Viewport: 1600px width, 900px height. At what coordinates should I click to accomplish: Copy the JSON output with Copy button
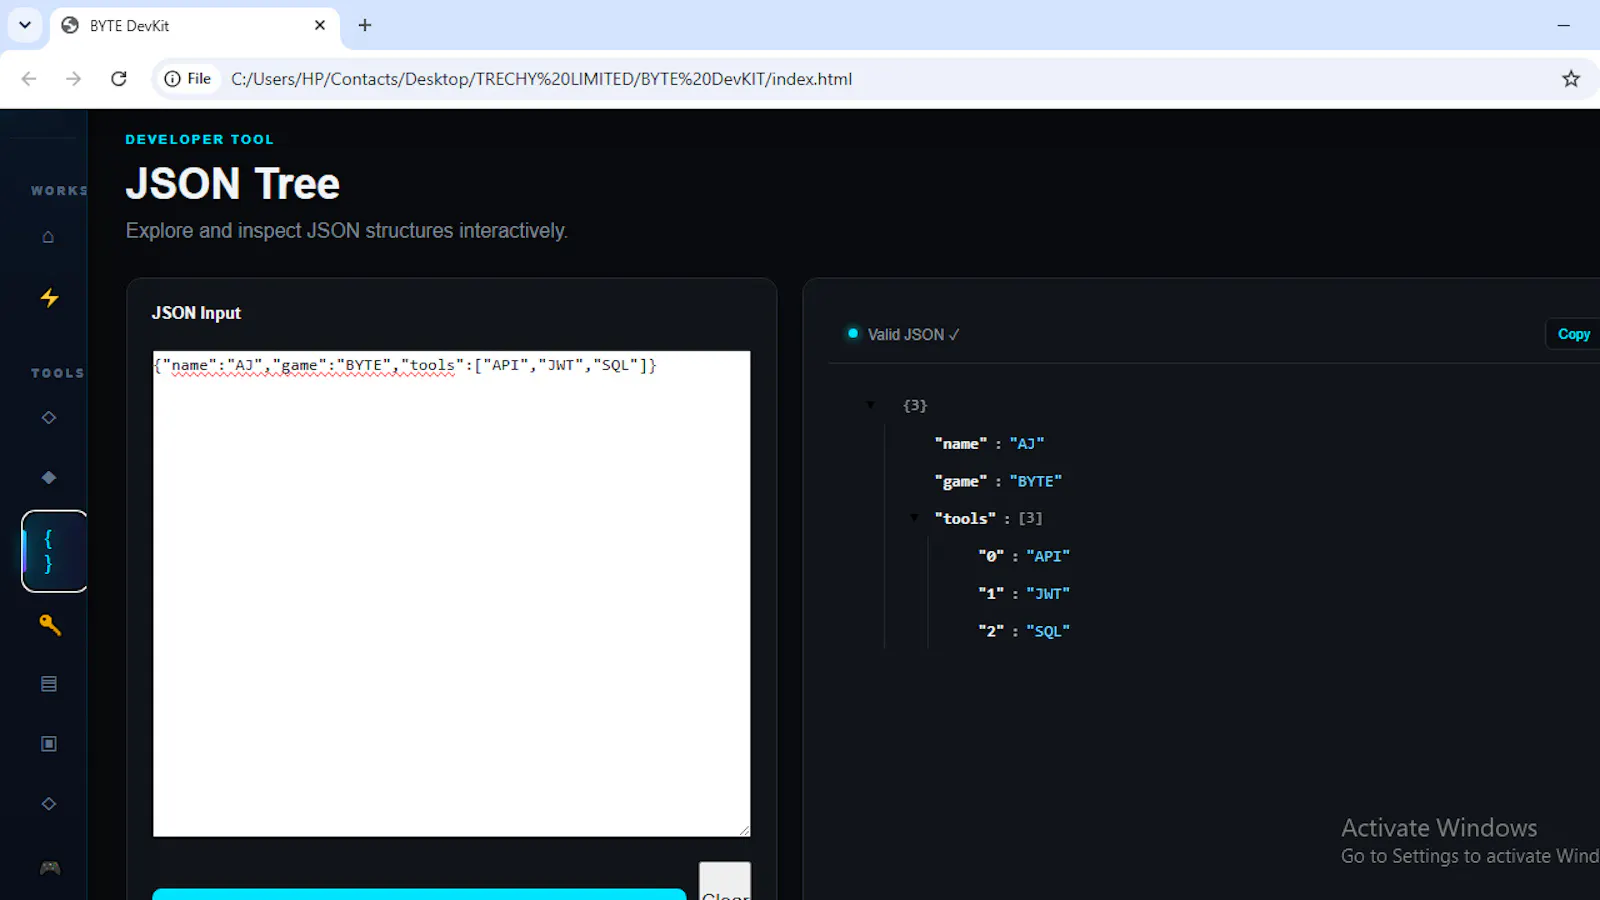pyautogui.click(x=1573, y=334)
